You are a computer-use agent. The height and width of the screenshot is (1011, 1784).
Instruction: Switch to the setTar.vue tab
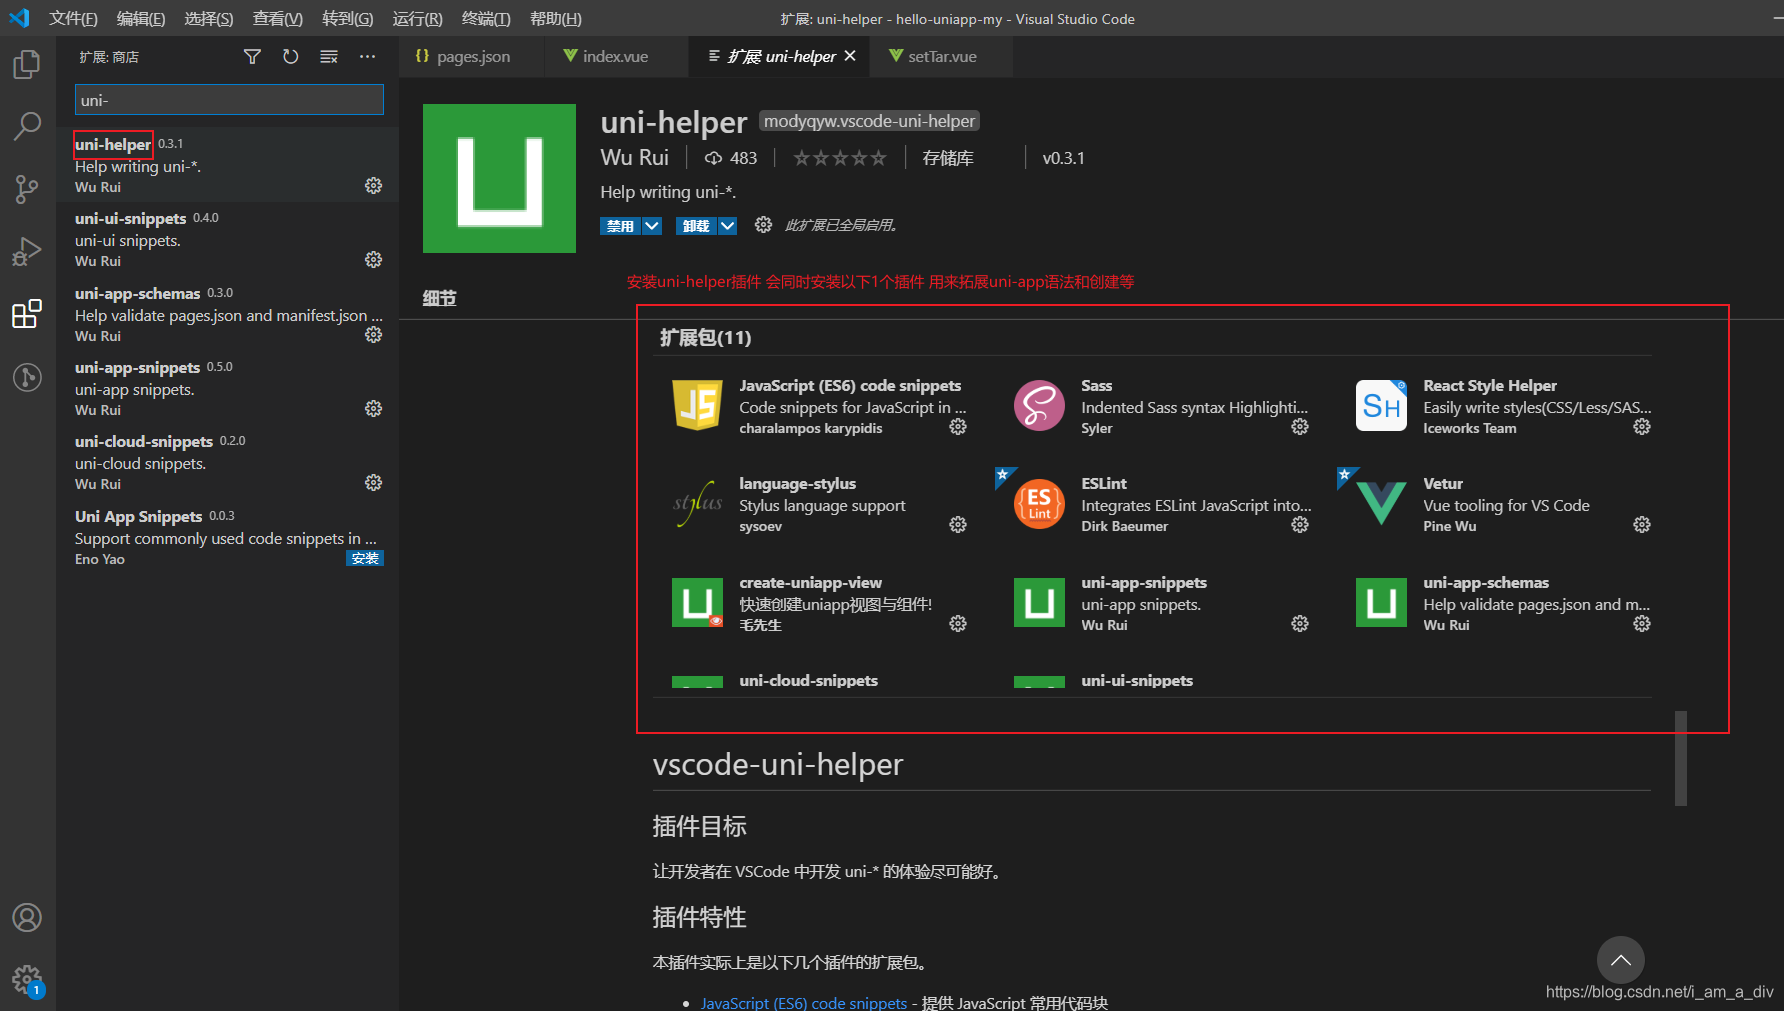(x=942, y=57)
